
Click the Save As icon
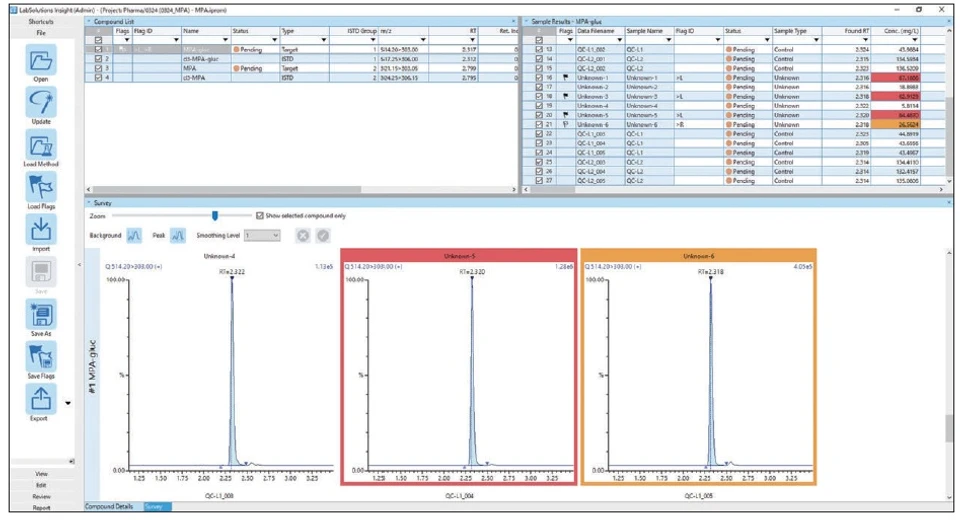pos(41,313)
